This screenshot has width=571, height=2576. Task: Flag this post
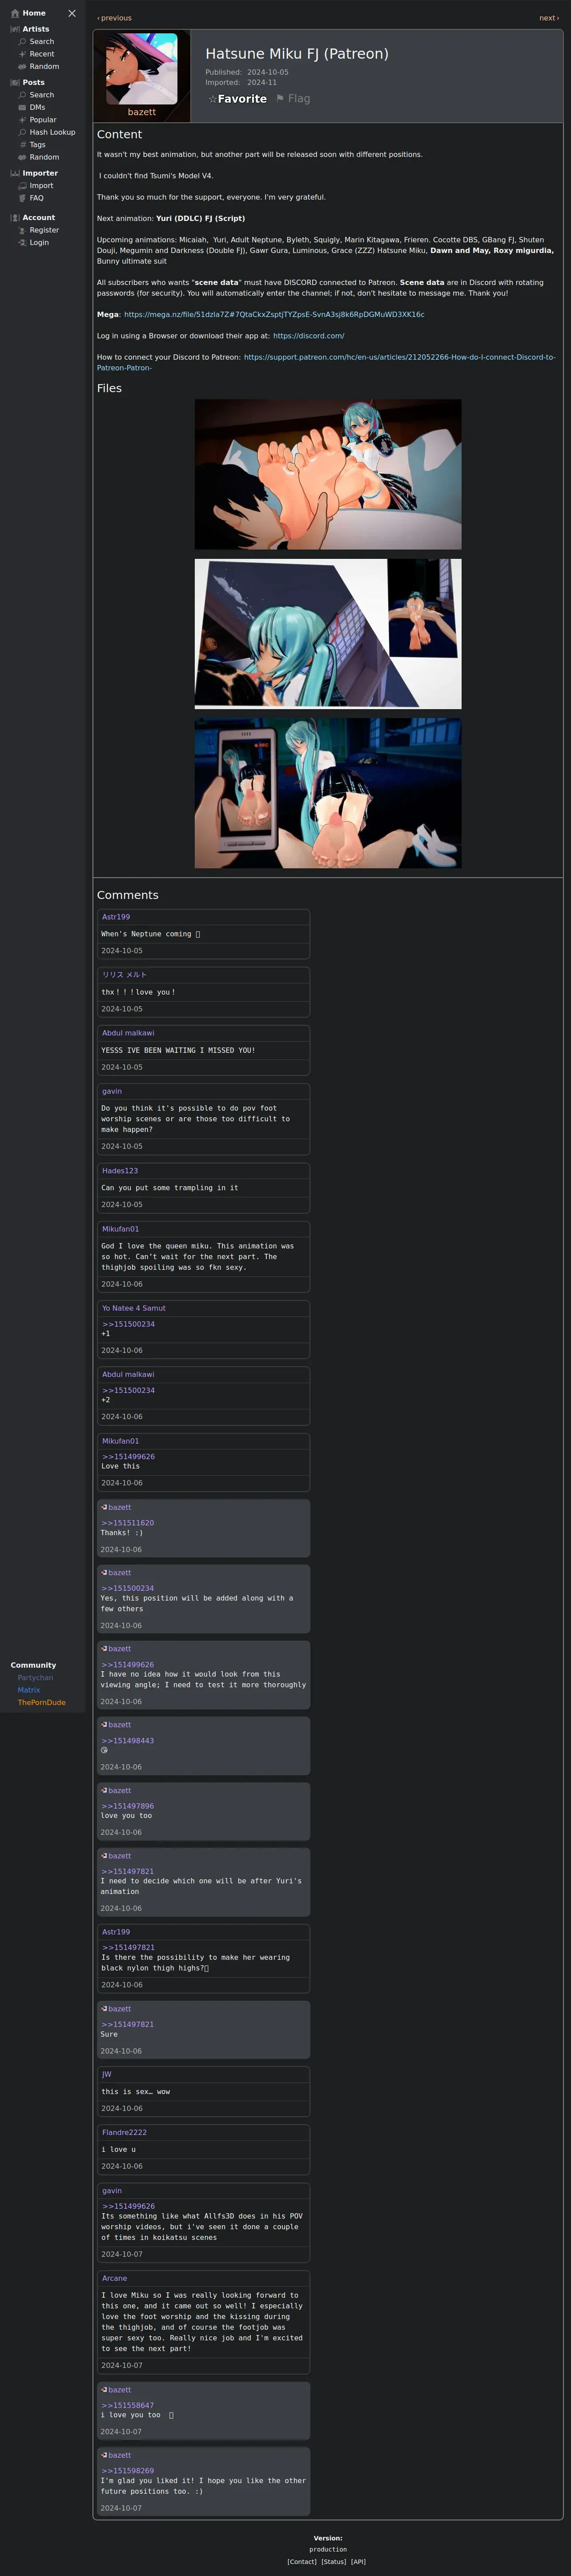click(x=293, y=99)
